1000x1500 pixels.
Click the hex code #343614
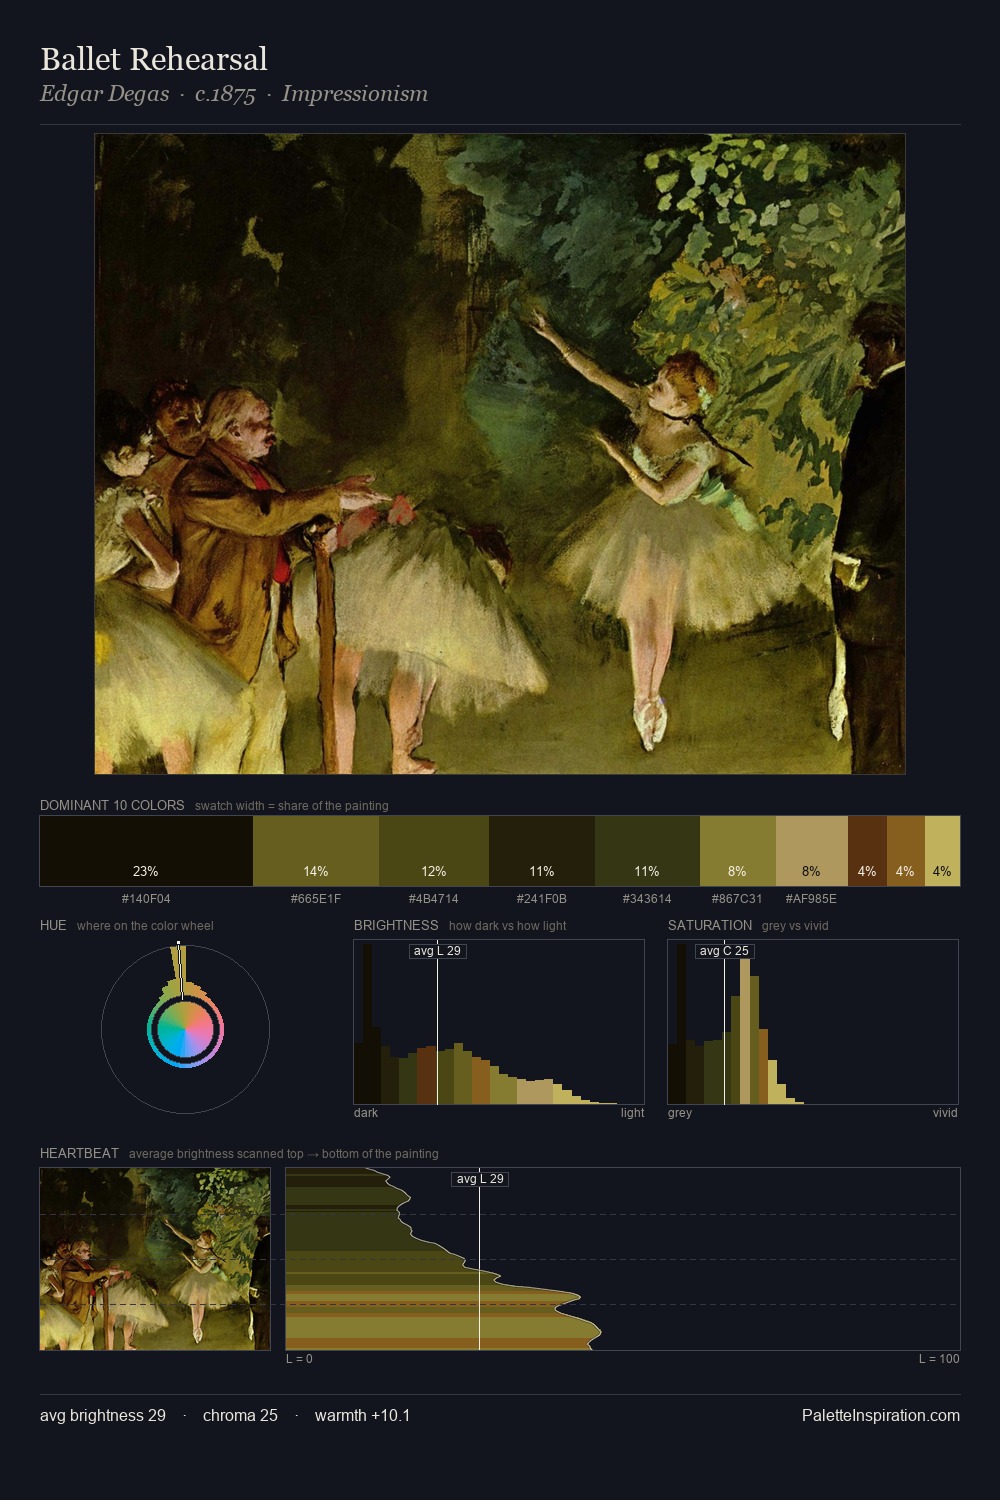click(x=647, y=898)
